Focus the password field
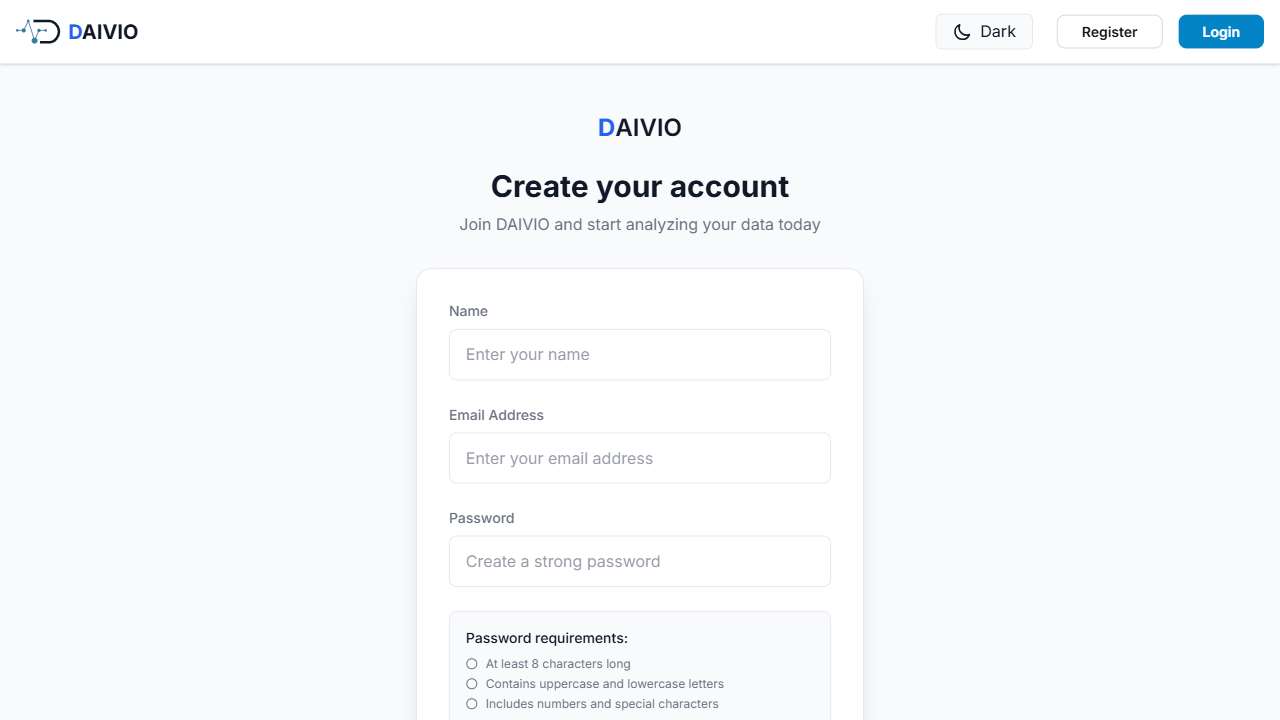This screenshot has height=720, width=1280. coord(640,562)
